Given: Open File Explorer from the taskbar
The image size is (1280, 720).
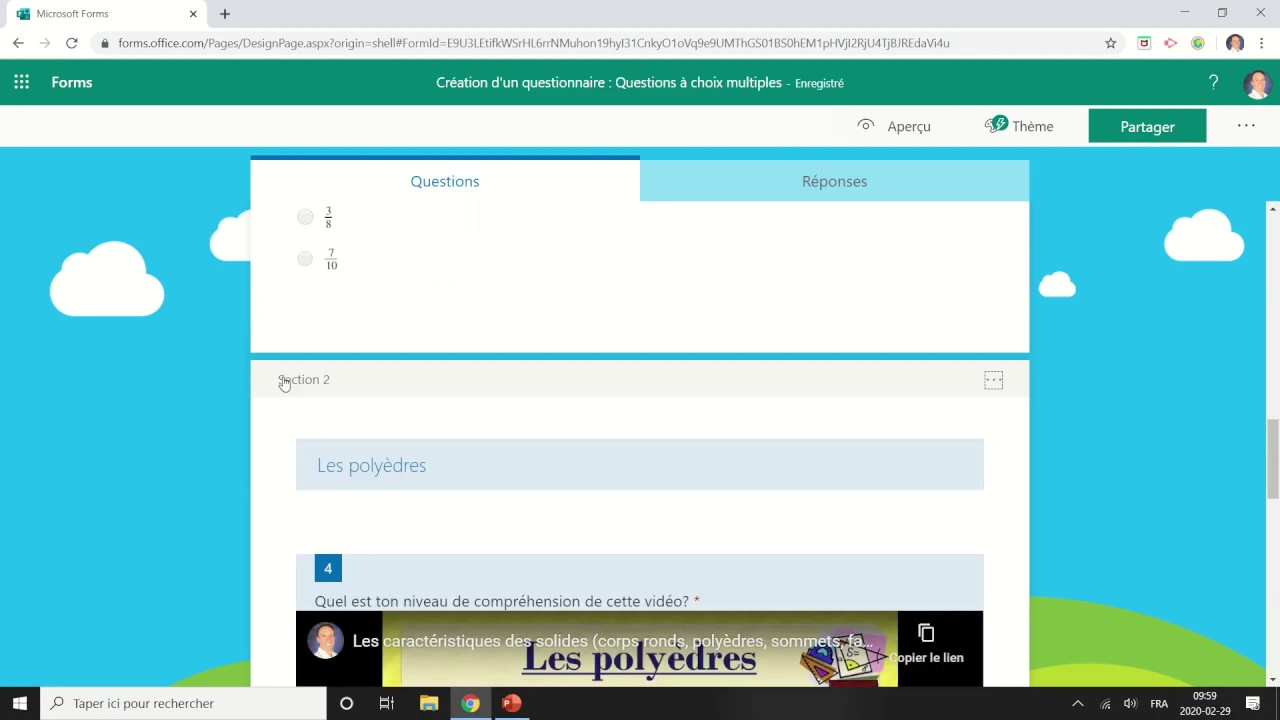Looking at the screenshot, I should pyautogui.click(x=429, y=703).
